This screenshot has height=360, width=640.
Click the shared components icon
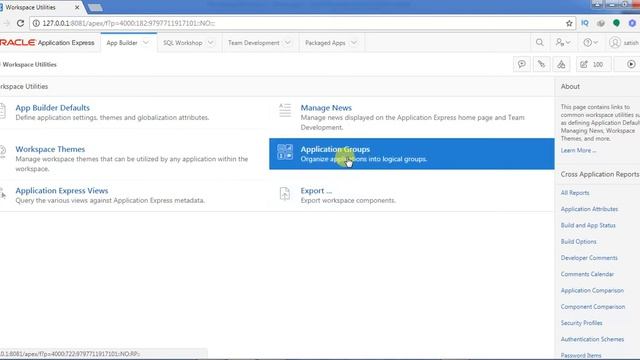point(561,64)
